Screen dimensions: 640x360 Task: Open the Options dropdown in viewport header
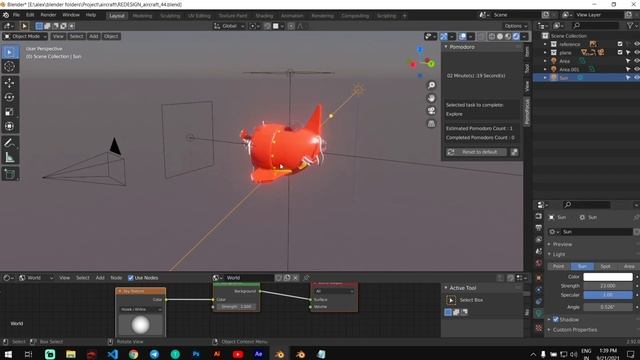[516, 26]
